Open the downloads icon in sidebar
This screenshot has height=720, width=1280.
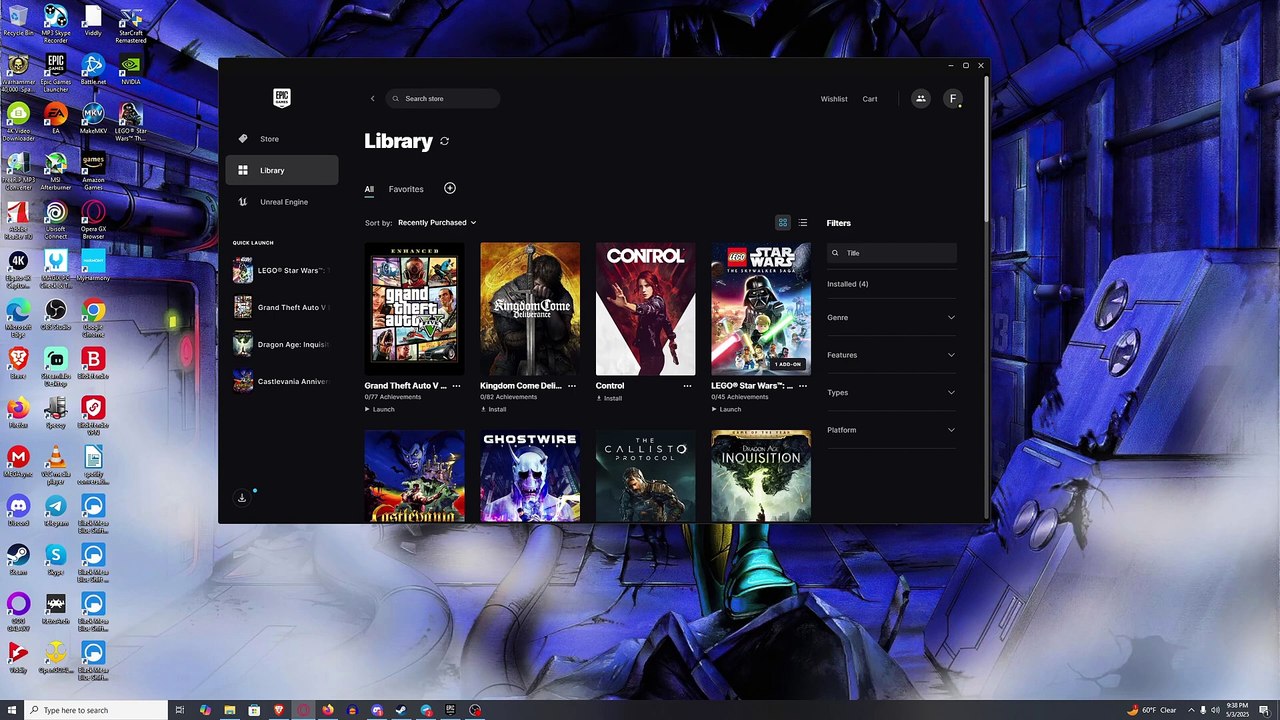241,498
